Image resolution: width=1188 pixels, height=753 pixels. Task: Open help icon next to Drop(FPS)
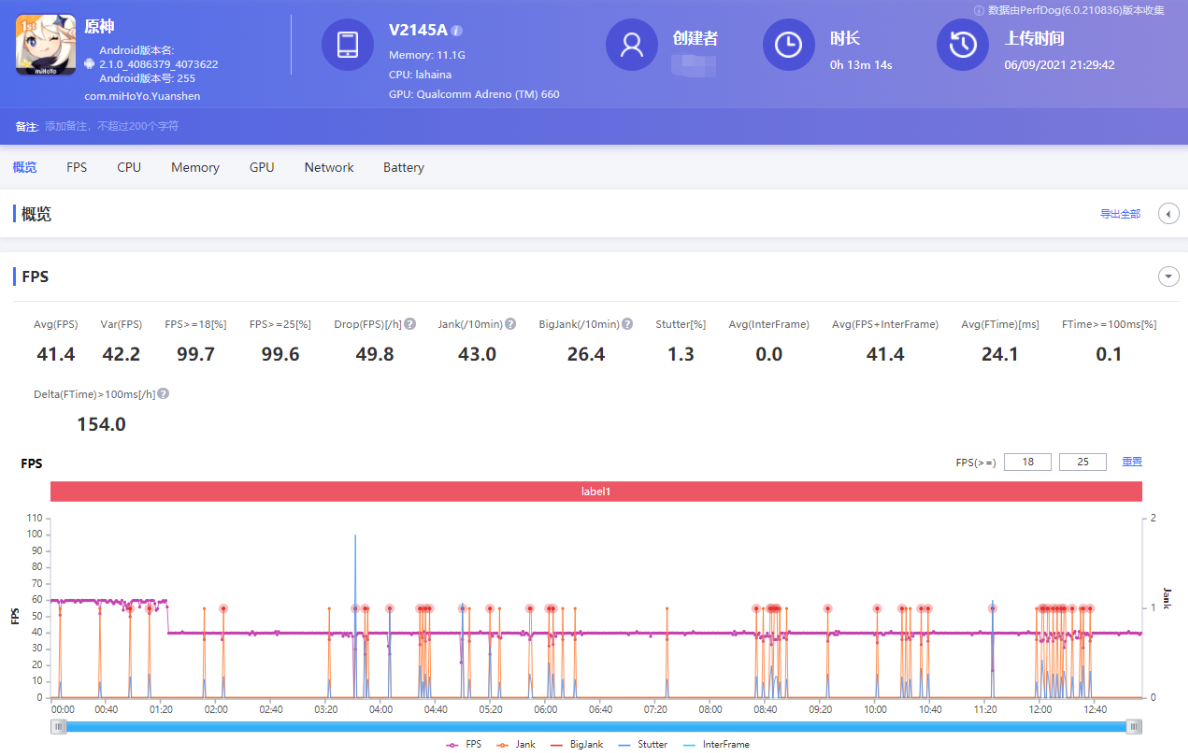[410, 324]
